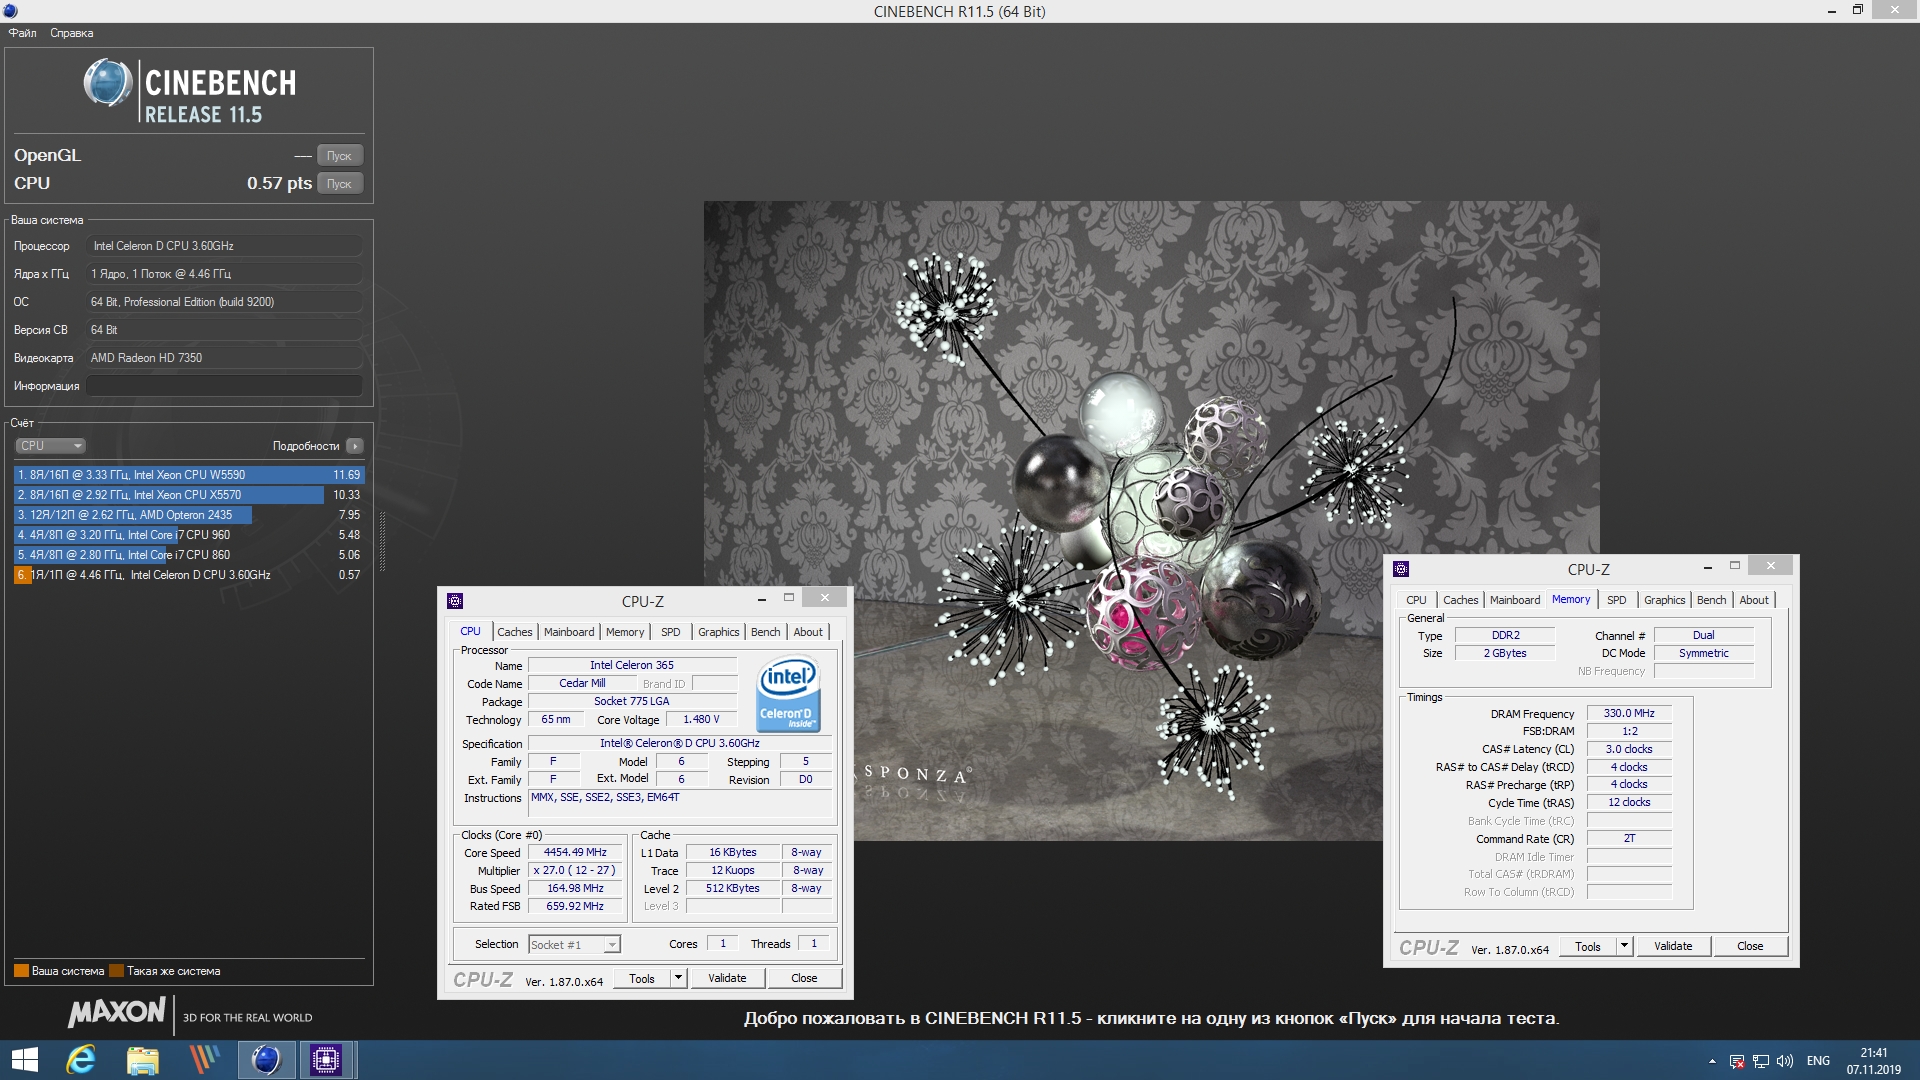Click right CPU-Z window title icon

pyautogui.click(x=1401, y=569)
